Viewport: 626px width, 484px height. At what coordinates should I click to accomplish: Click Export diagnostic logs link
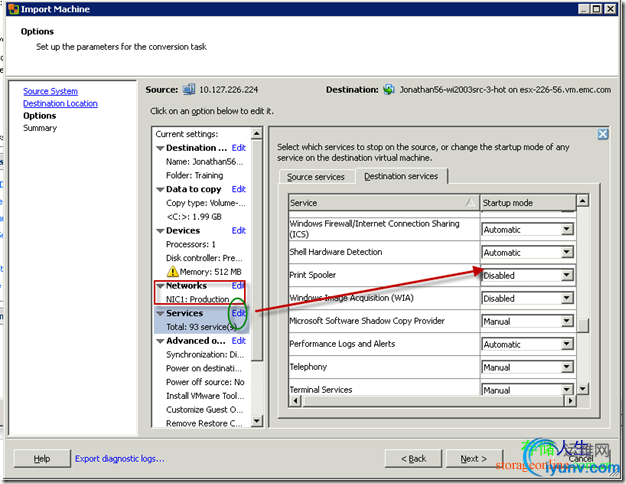pos(119,458)
